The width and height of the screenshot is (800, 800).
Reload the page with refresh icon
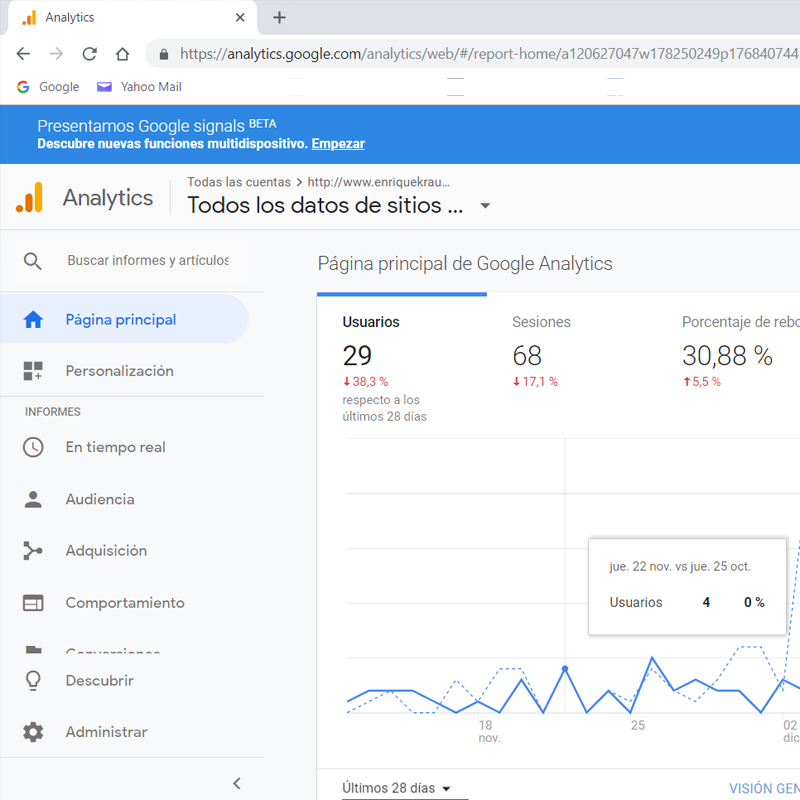[90, 54]
